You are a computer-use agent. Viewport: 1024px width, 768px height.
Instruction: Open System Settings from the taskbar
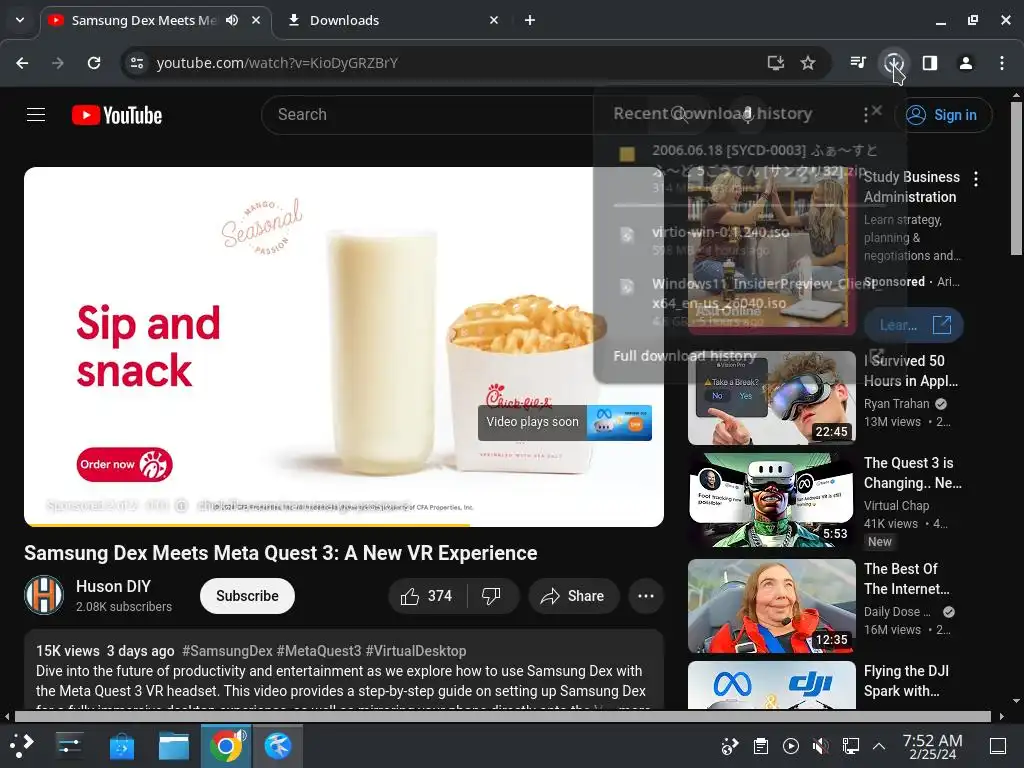69,746
